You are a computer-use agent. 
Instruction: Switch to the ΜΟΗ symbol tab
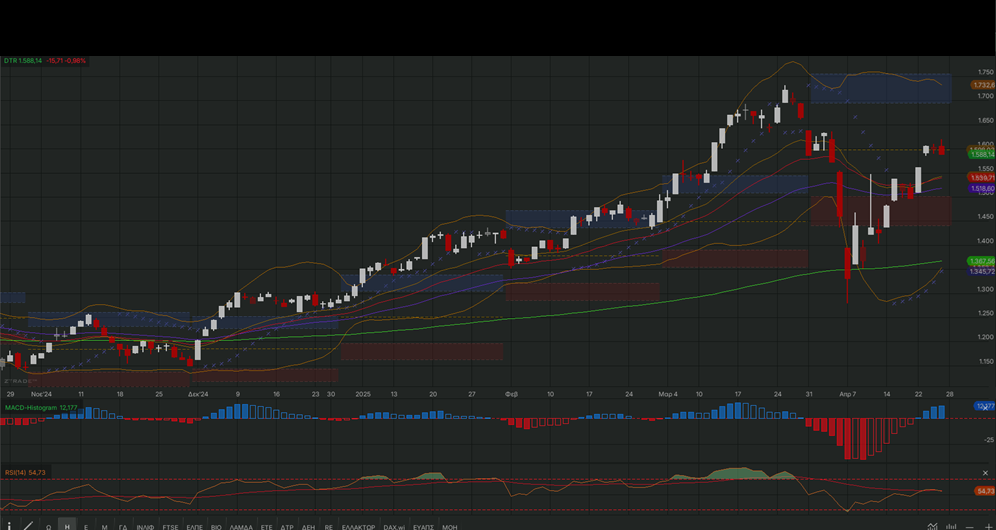point(449,527)
